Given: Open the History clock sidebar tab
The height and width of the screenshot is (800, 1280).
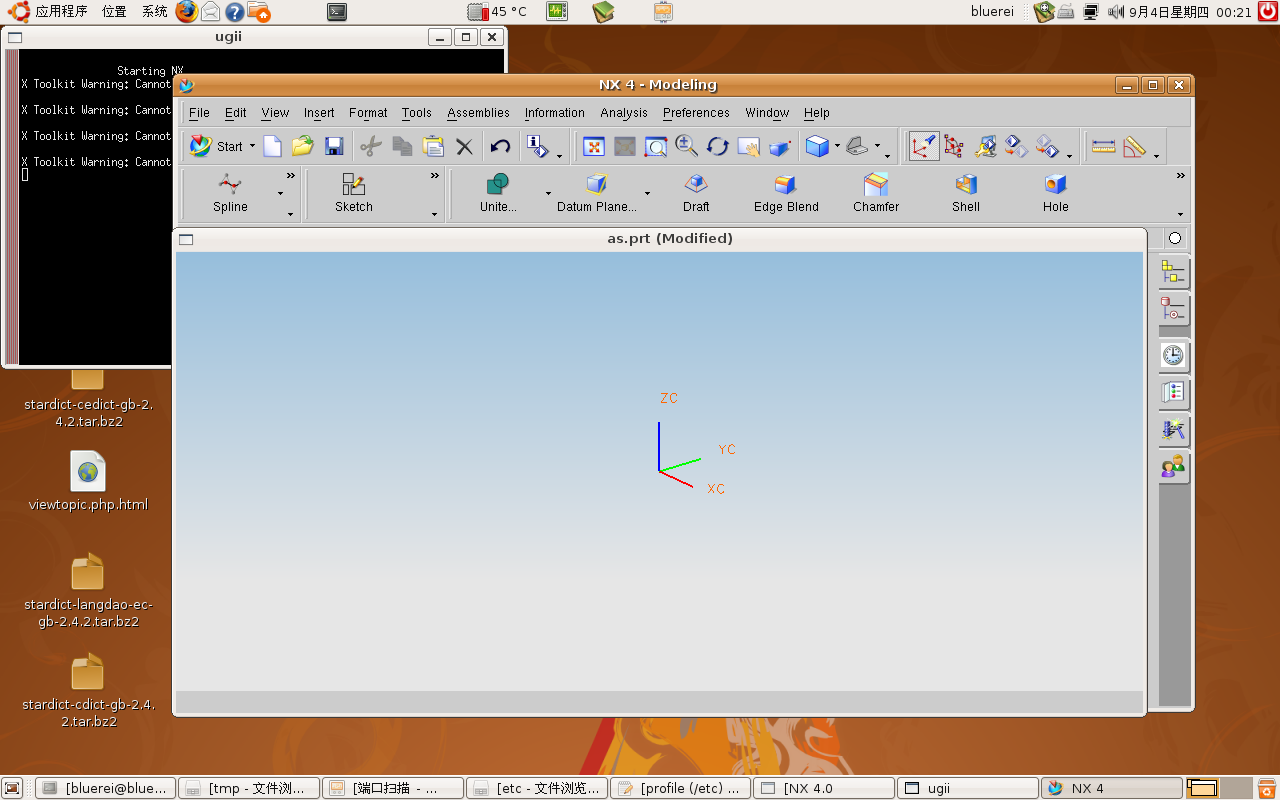Looking at the screenshot, I should 1173,355.
